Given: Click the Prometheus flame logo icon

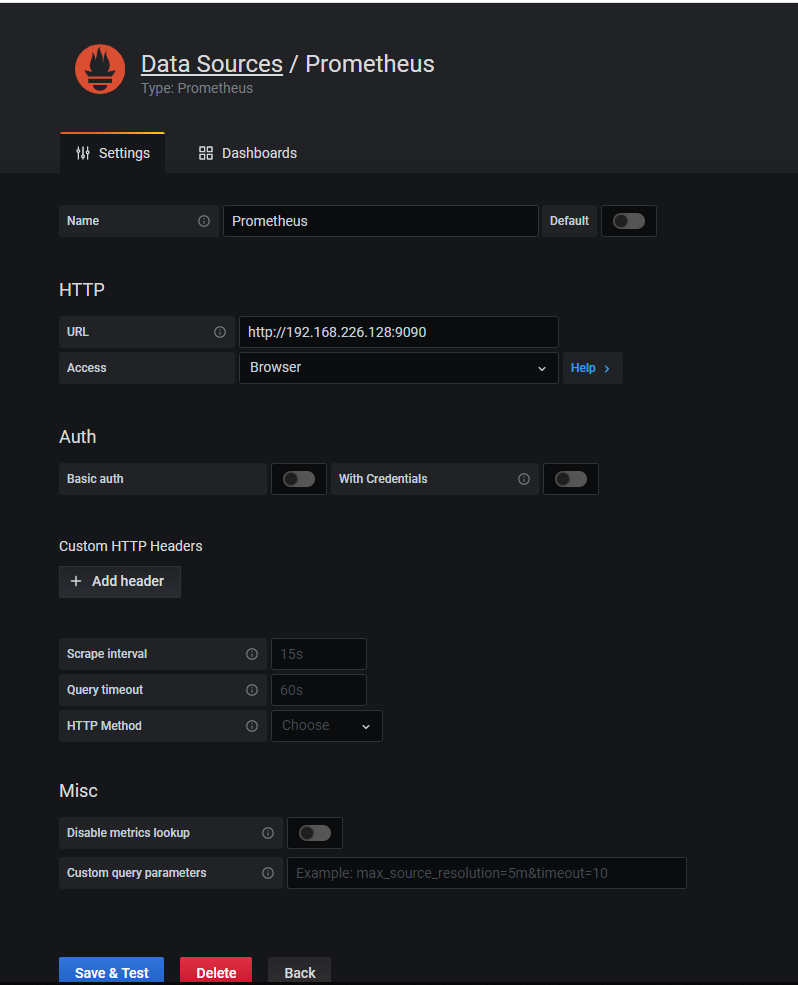Looking at the screenshot, I should (100, 70).
